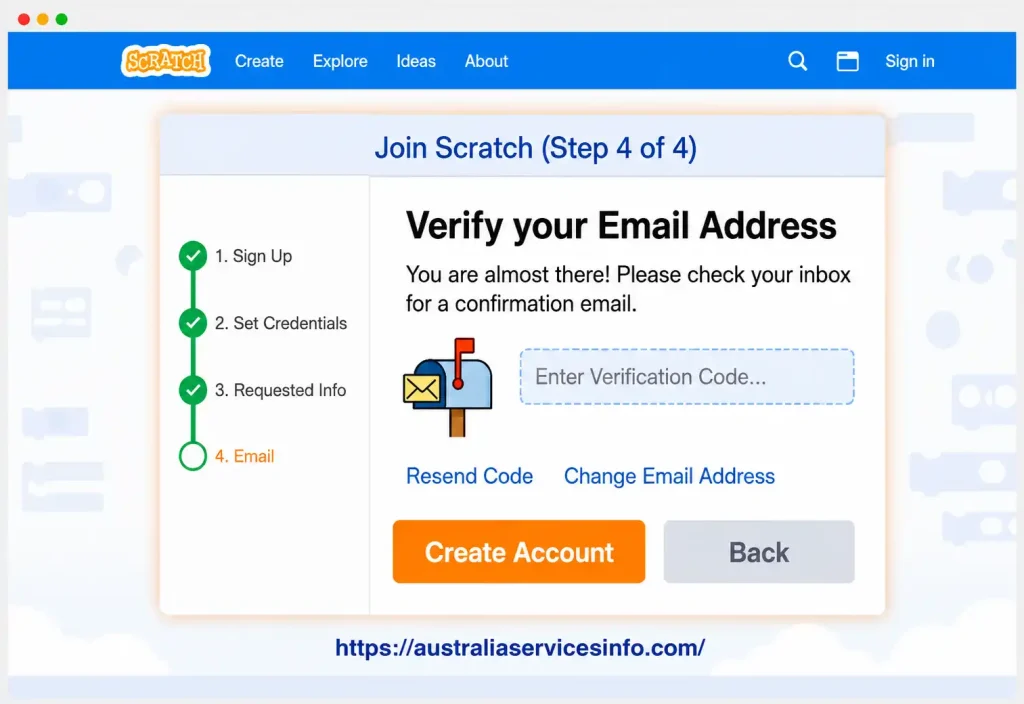This screenshot has height=704, width=1024.
Task: Click the Scratch logo
Action: click(x=166, y=61)
